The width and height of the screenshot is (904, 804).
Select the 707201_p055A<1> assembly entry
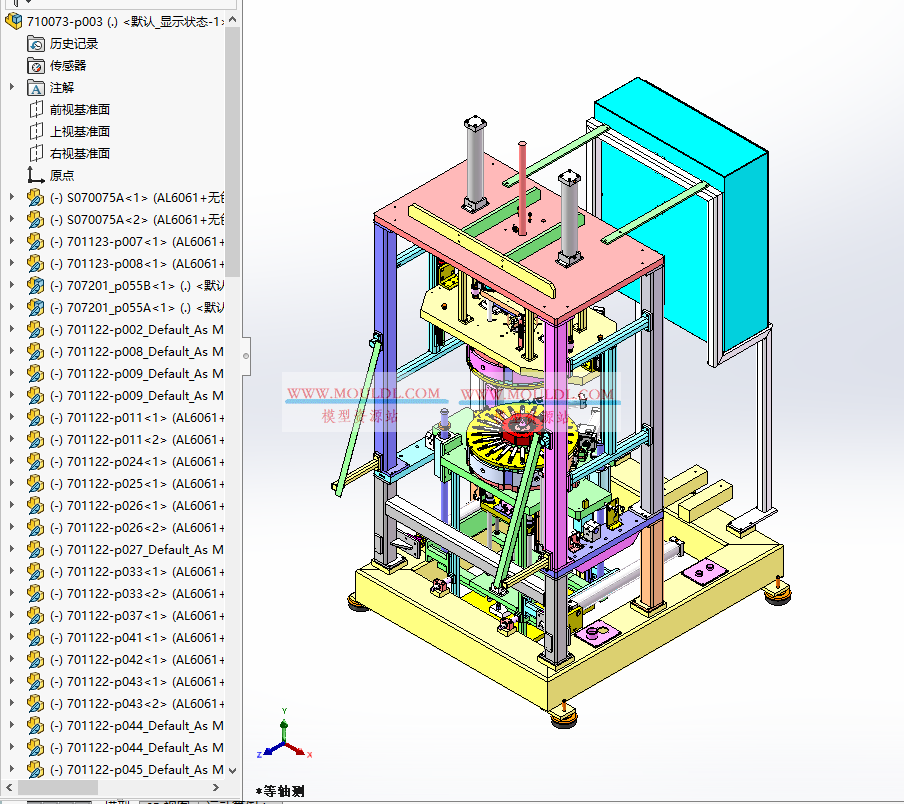pyautogui.click(x=130, y=307)
